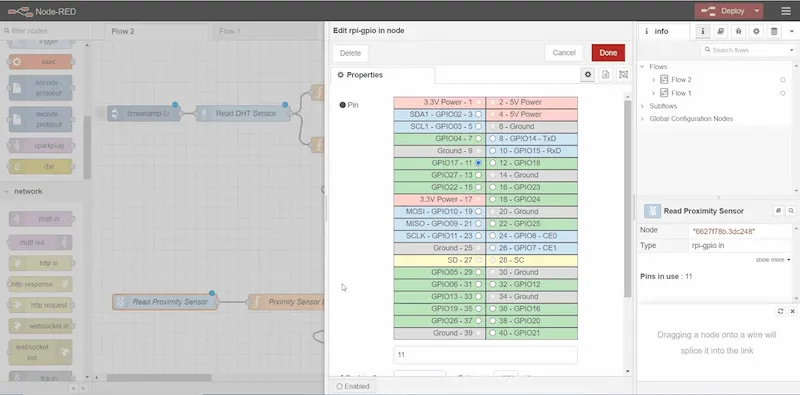800x395 pixels.
Task: Cancel the rpi-gpio node edit
Action: [564, 53]
